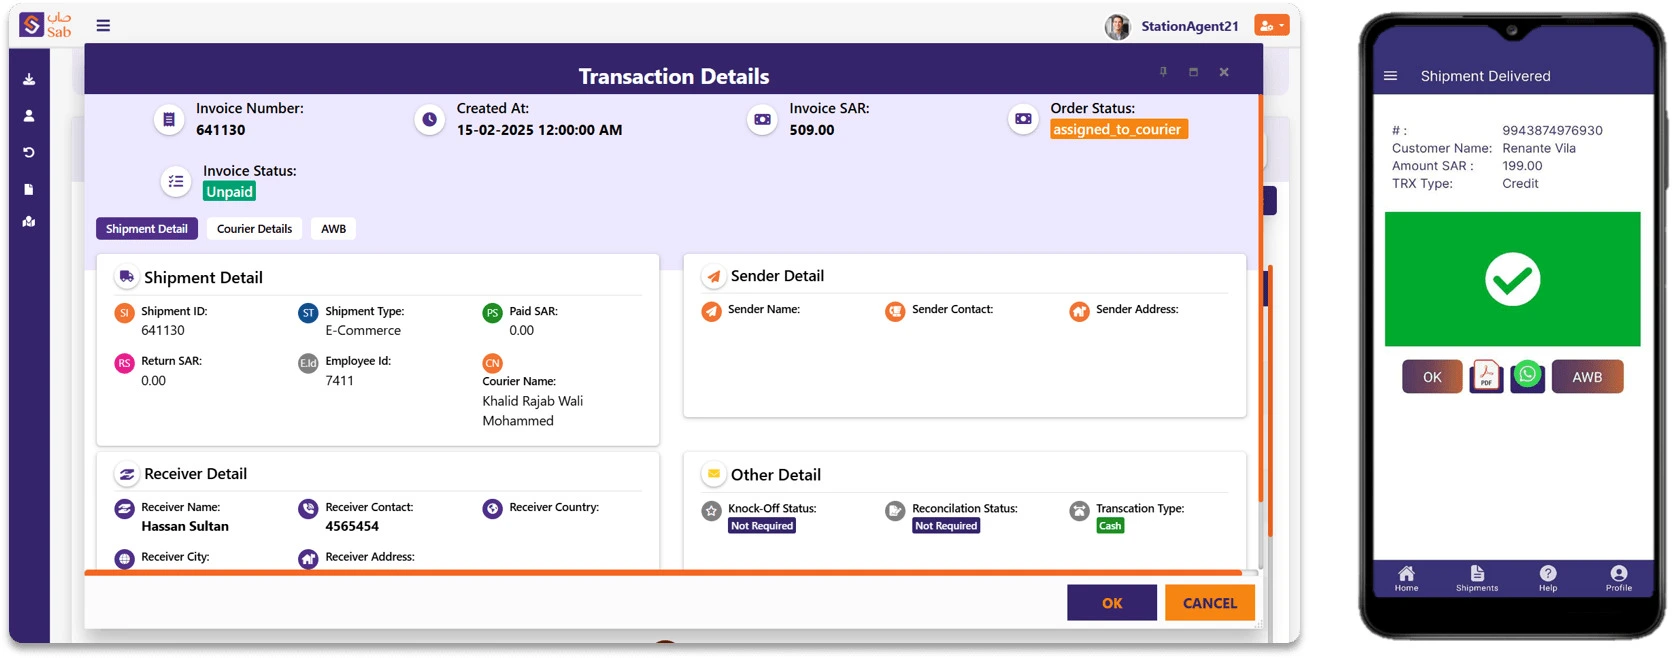Click the Created At clock icon

(x=429, y=120)
